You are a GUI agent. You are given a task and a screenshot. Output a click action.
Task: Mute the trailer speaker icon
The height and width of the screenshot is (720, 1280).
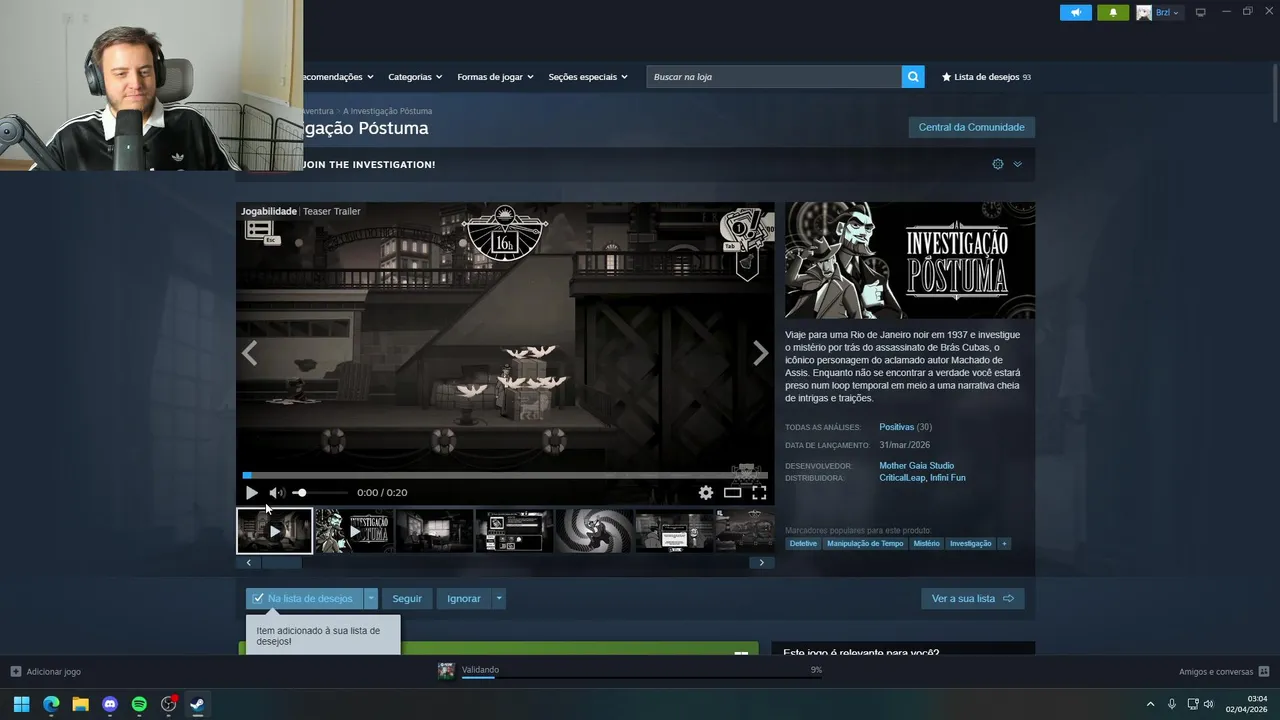click(x=276, y=492)
